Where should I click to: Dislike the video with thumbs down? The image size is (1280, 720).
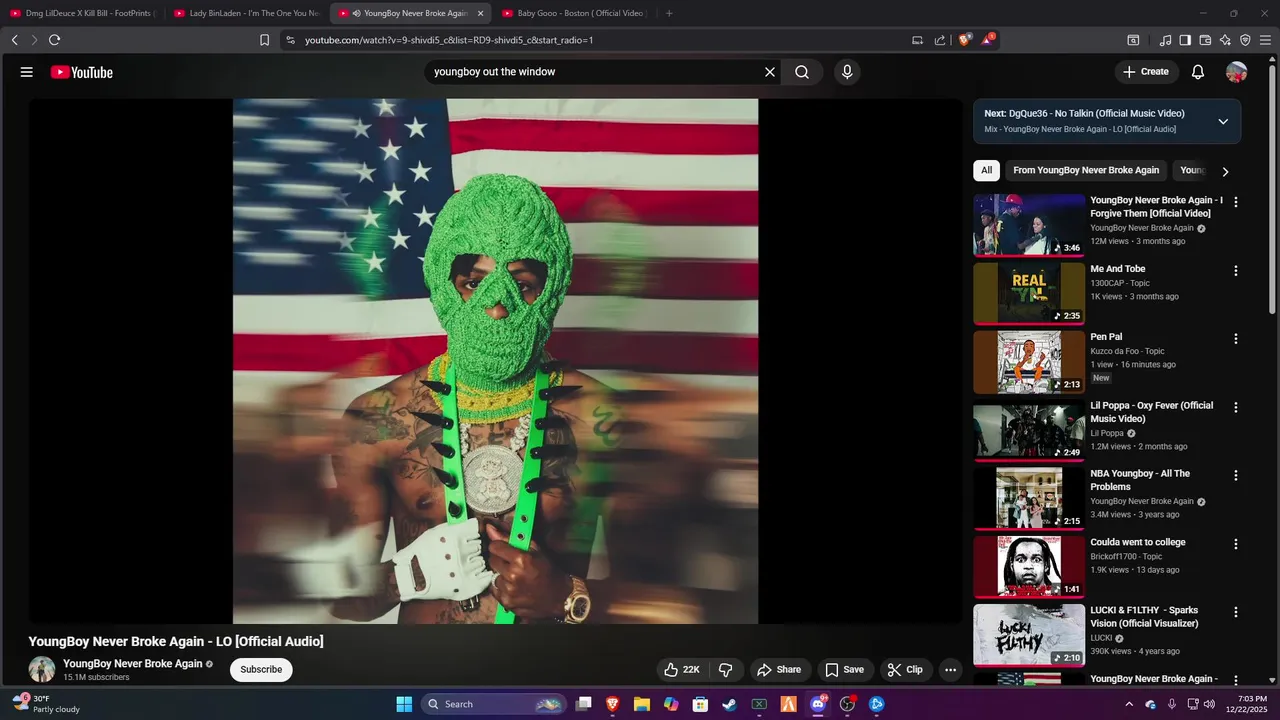[x=726, y=670]
